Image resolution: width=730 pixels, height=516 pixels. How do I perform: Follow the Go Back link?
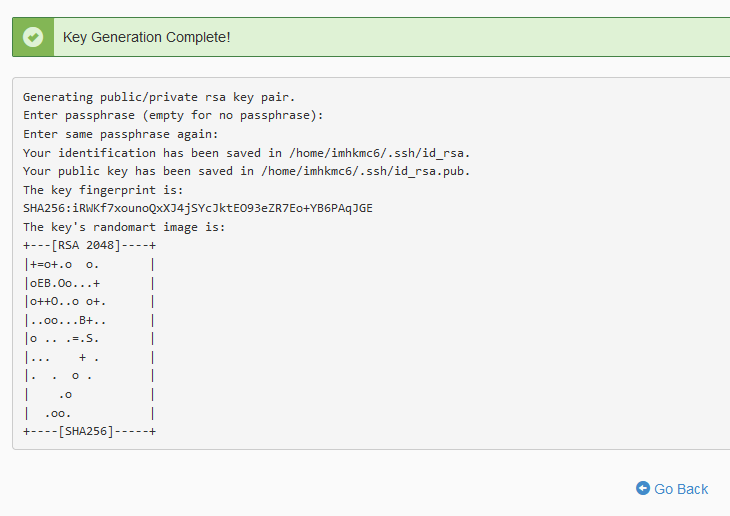(x=680, y=489)
